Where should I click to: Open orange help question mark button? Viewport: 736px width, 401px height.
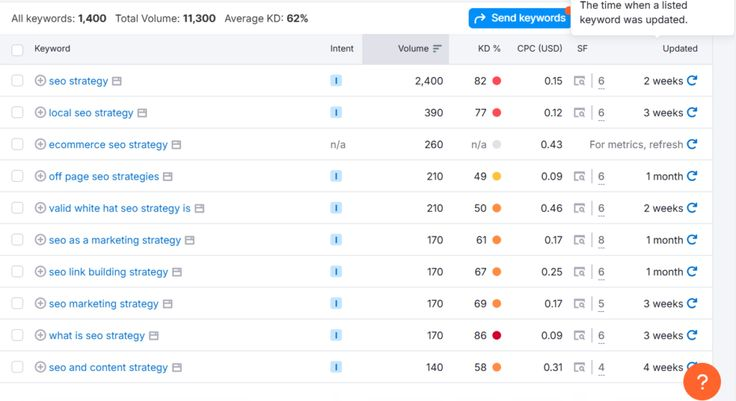click(x=702, y=381)
